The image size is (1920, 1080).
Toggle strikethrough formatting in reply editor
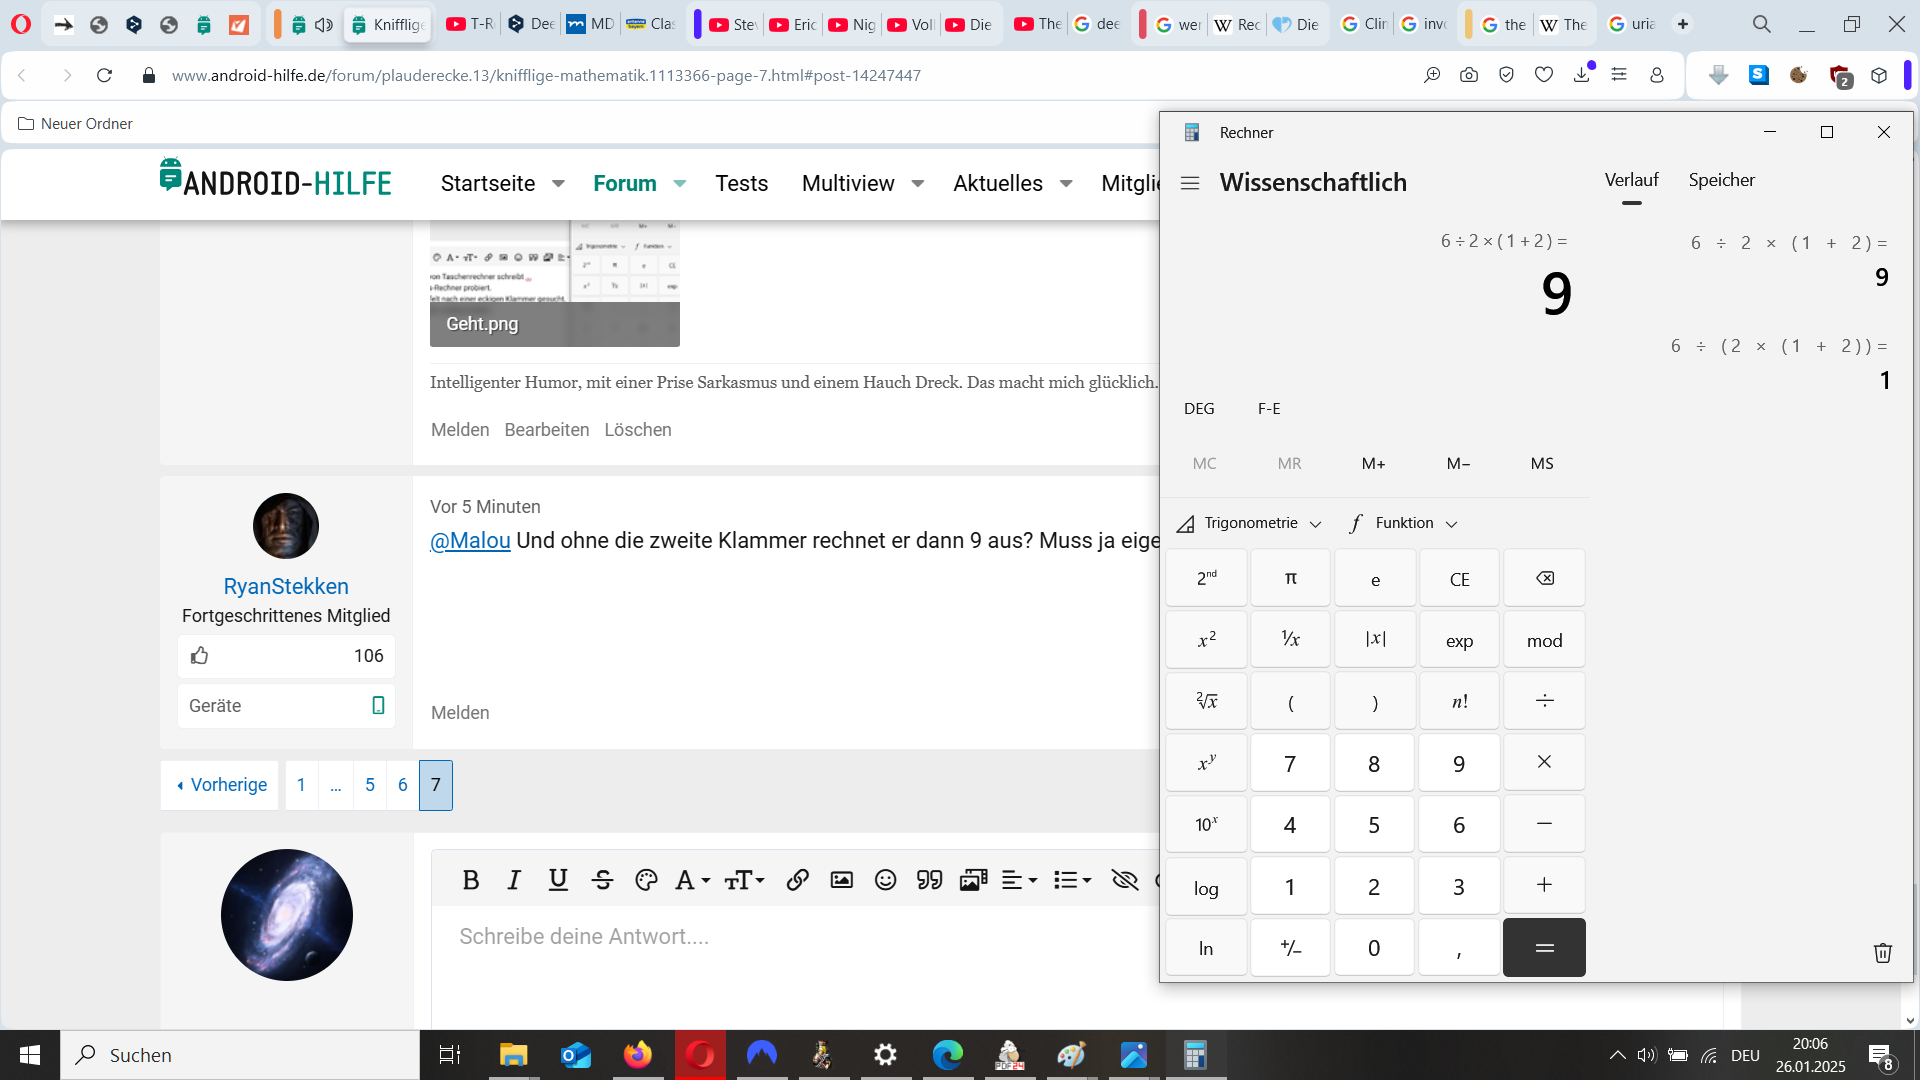(602, 880)
